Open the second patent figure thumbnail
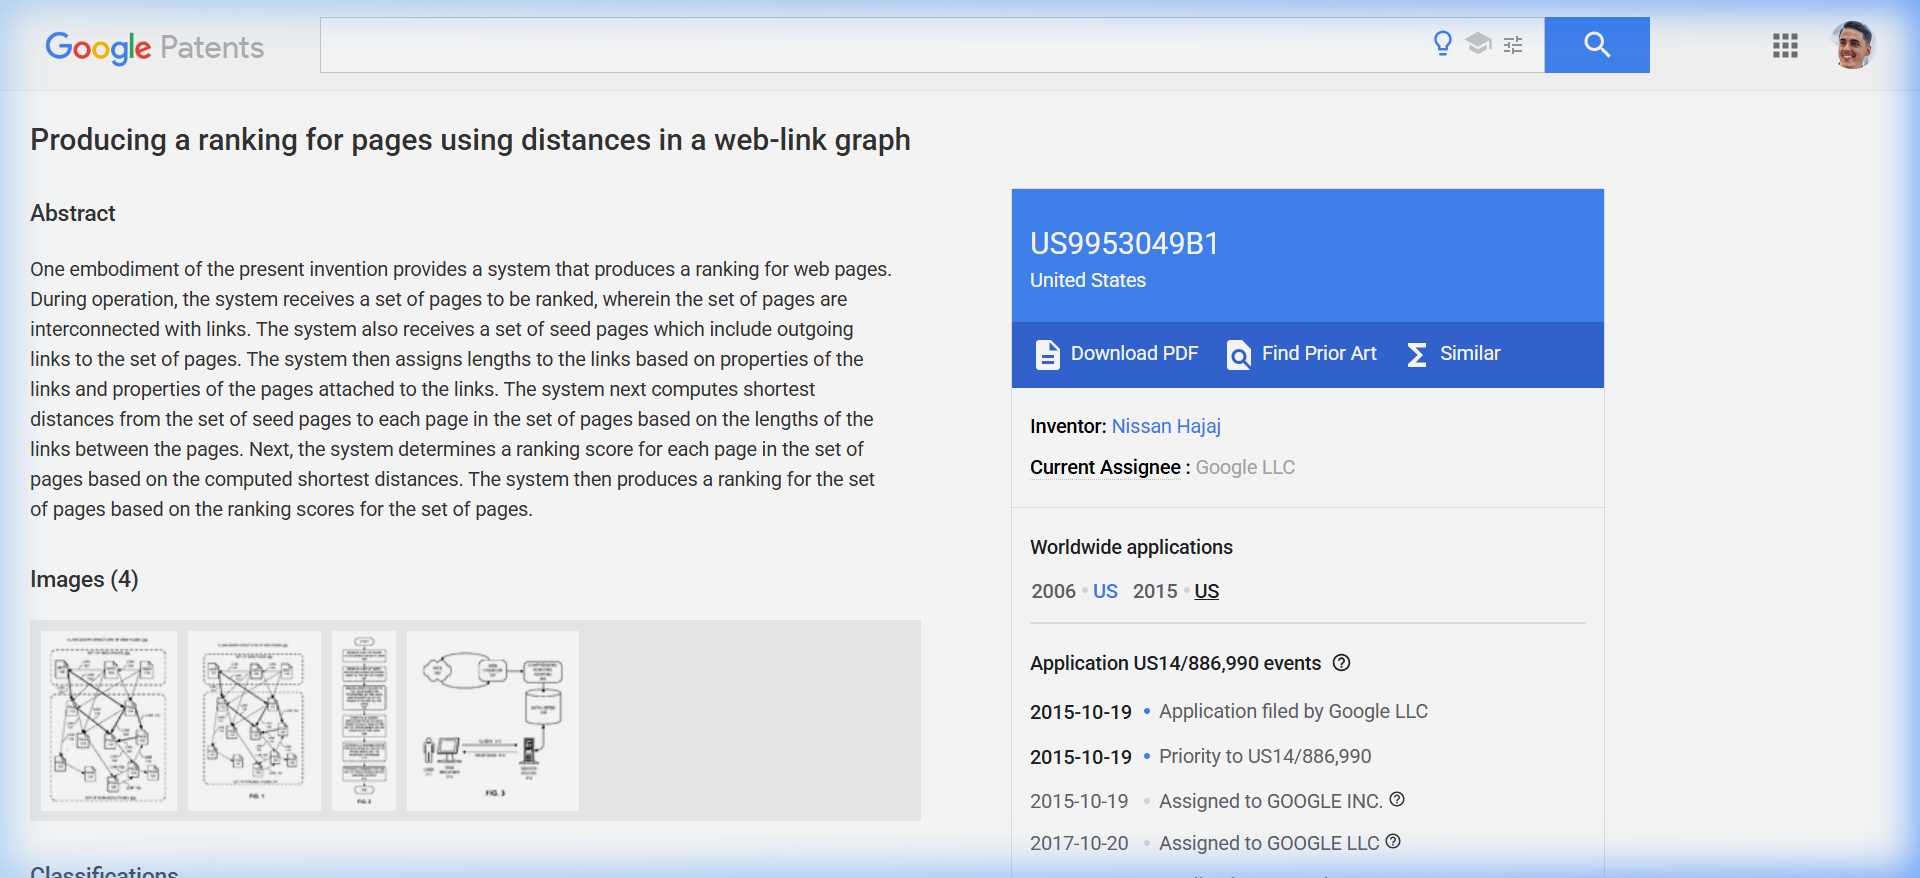The image size is (1920, 878). pyautogui.click(x=254, y=720)
